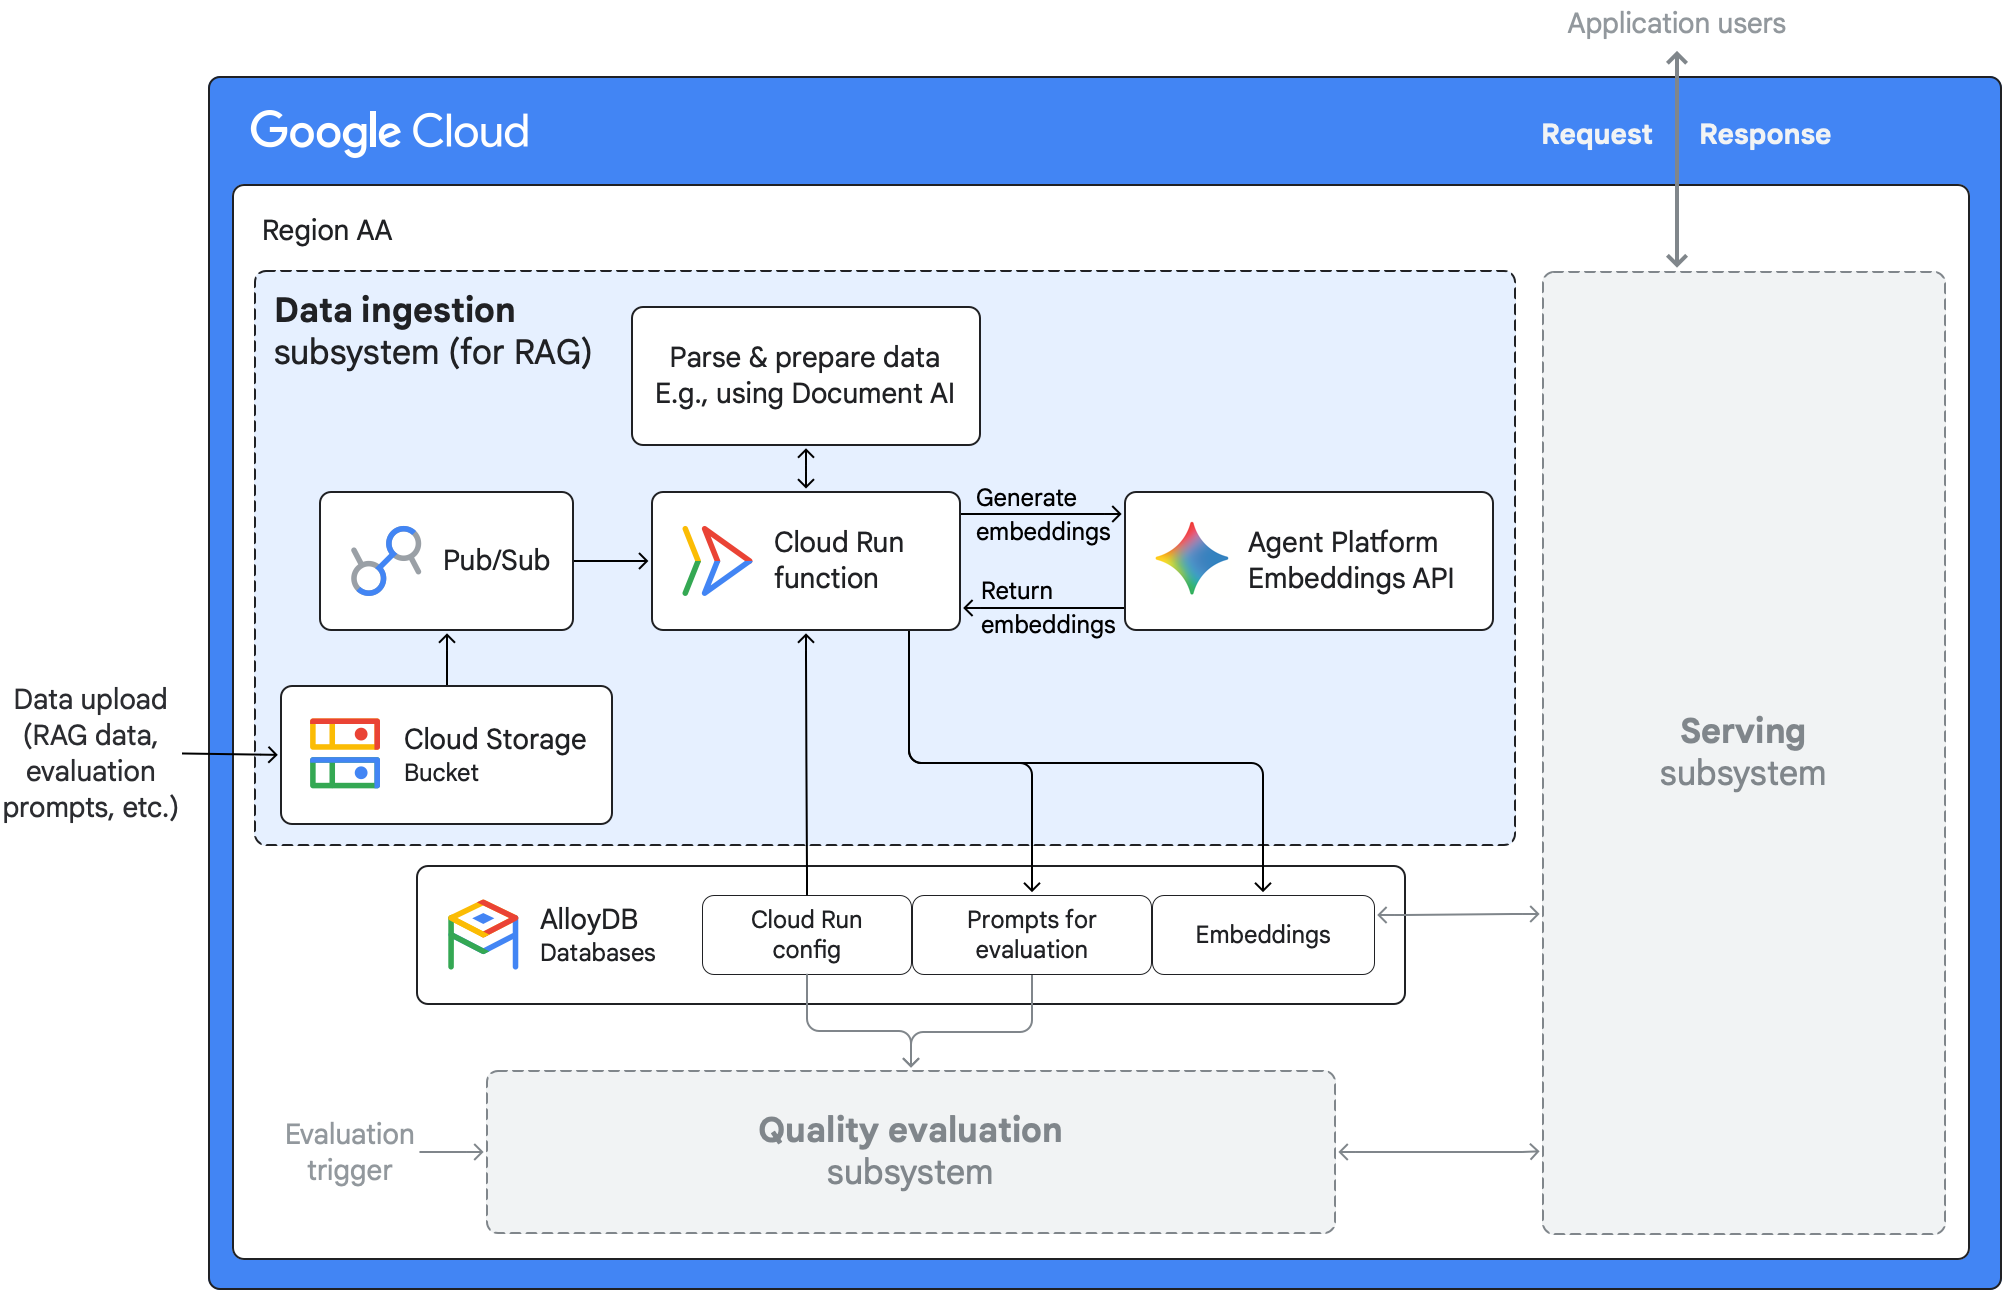Click the Cloud Run function icon
2002x1290 pixels.
click(x=716, y=560)
